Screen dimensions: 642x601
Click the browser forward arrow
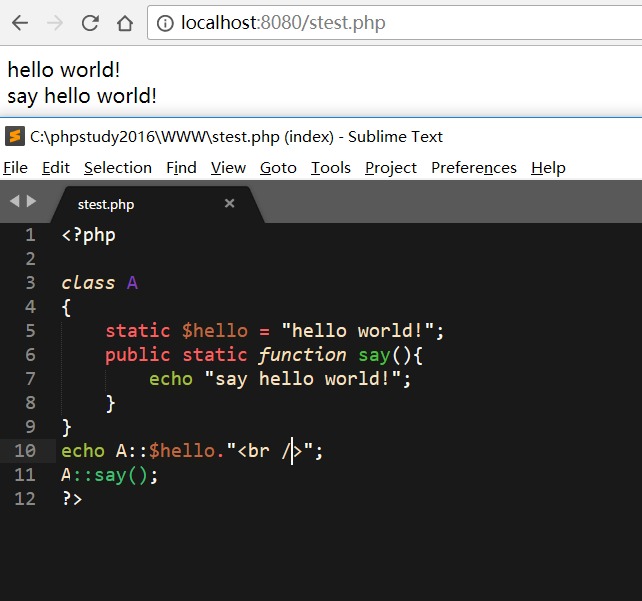tap(55, 22)
